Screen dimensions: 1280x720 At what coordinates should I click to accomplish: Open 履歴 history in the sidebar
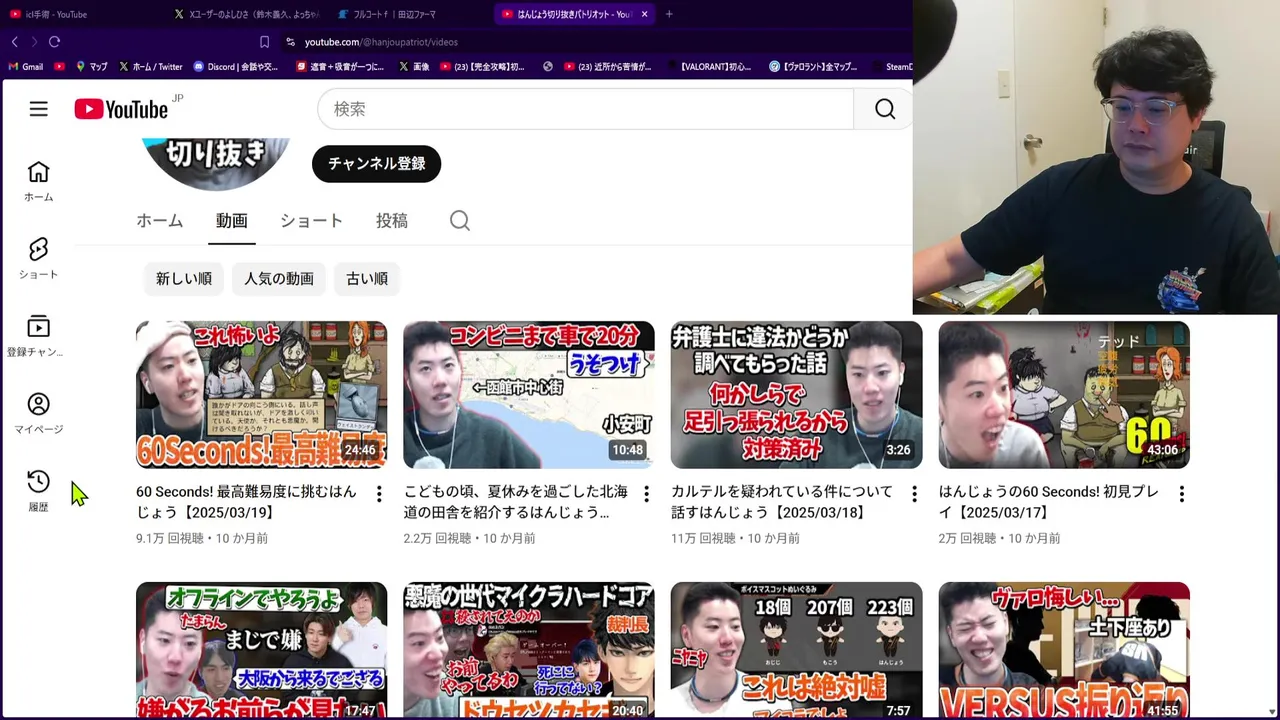pyautogui.click(x=38, y=490)
